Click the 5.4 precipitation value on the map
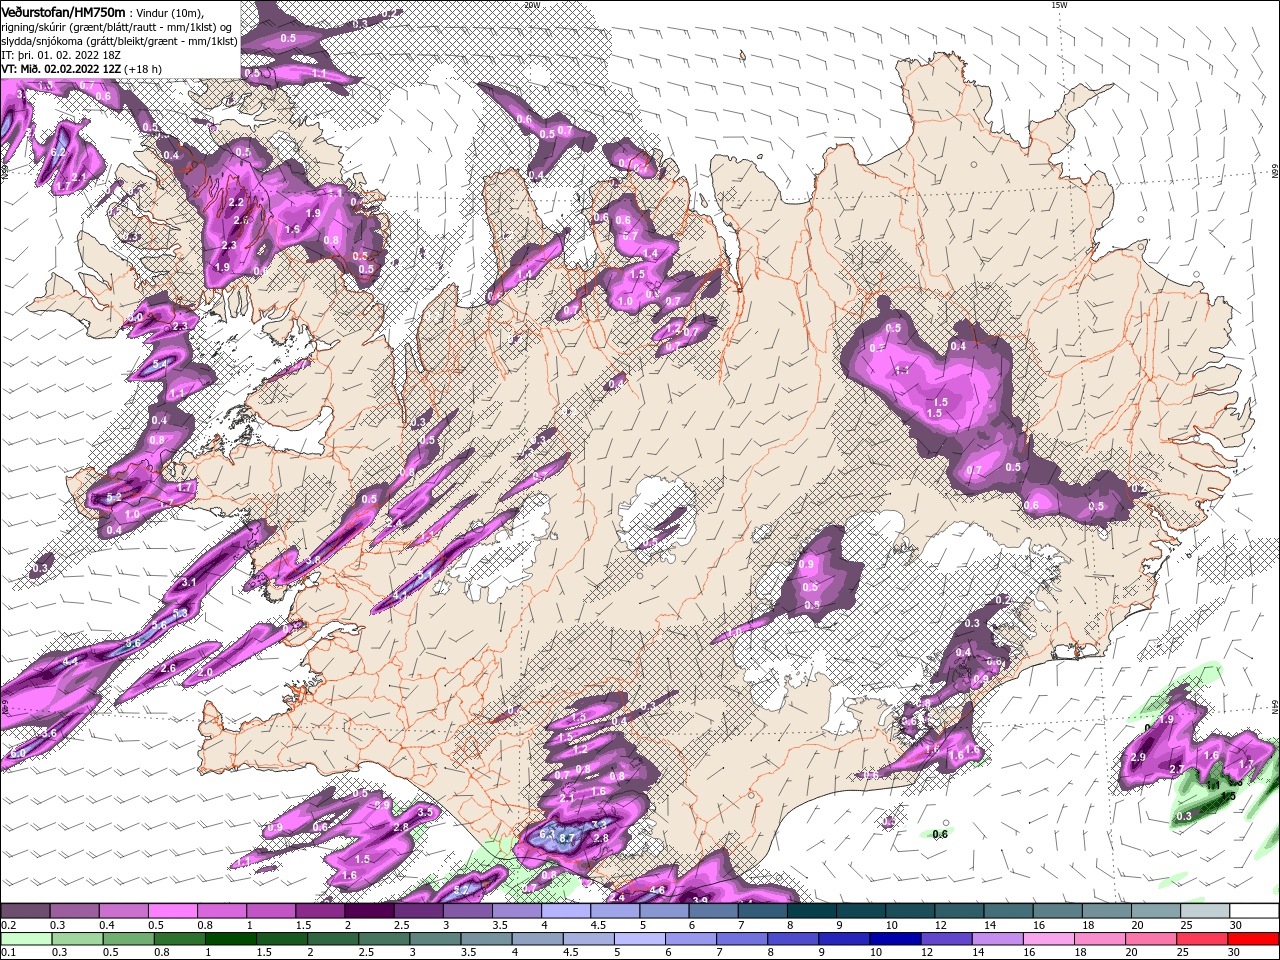Screen dimensions: 1280x960 [x=159, y=364]
